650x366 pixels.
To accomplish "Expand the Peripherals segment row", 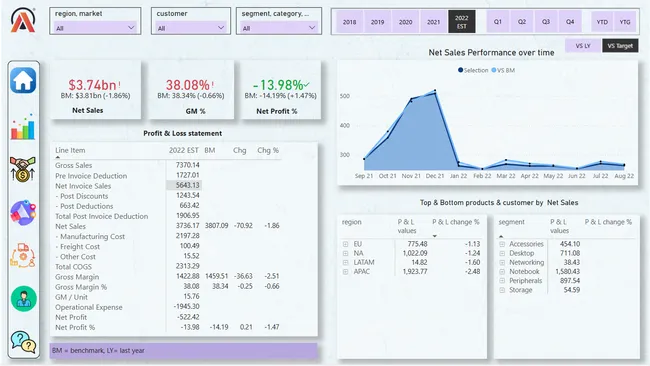I will click(x=502, y=281).
